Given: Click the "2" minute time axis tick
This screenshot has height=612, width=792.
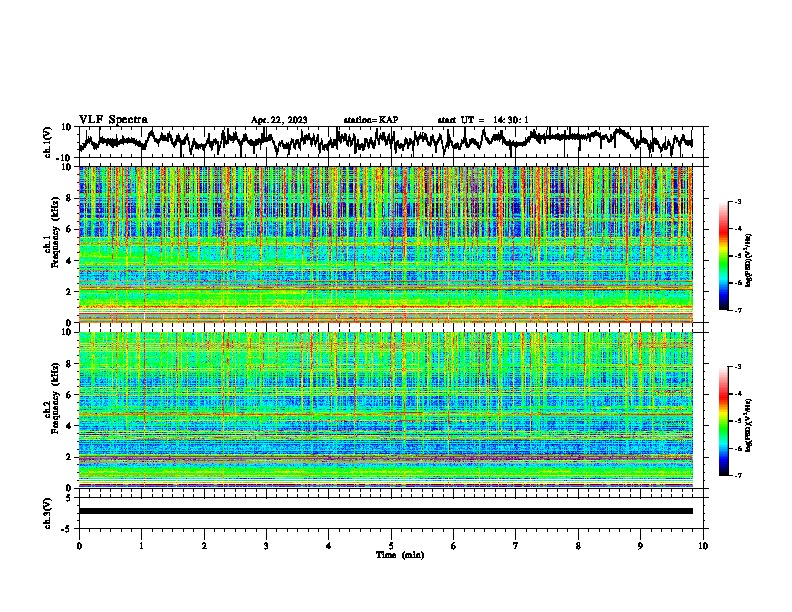Looking at the screenshot, I should click(204, 546).
